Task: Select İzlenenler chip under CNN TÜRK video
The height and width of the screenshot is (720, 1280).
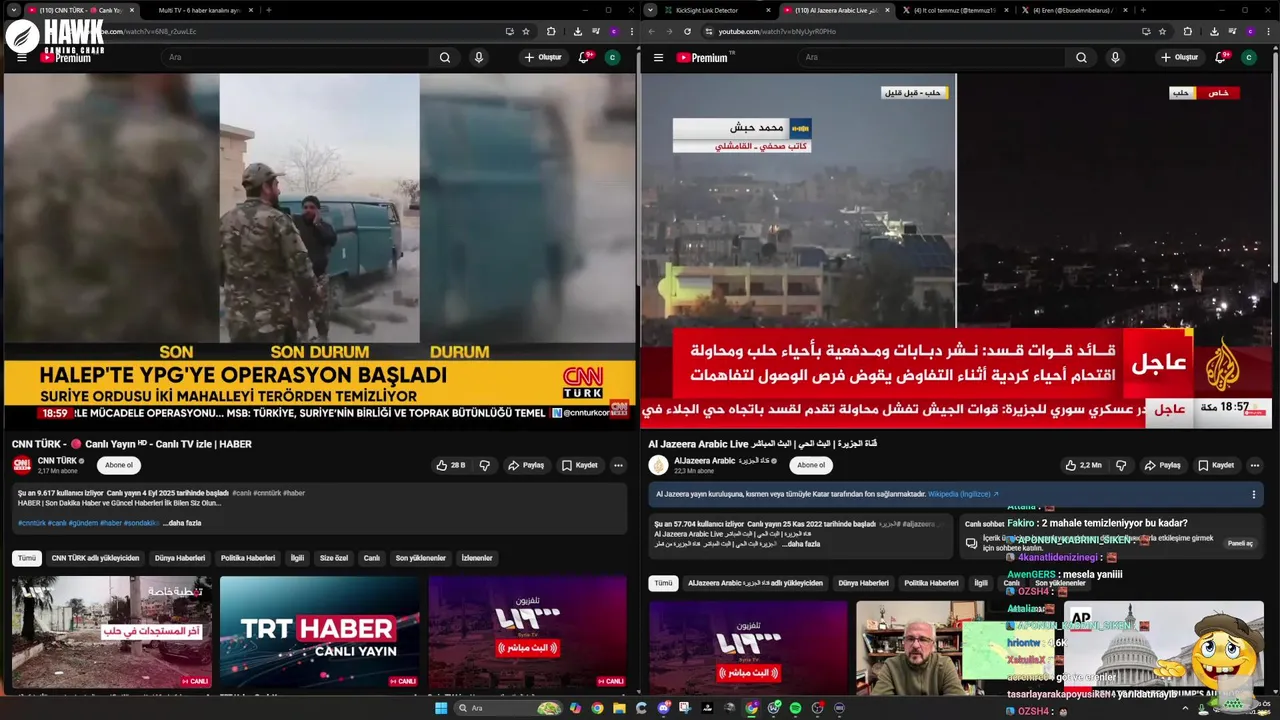Action: pyautogui.click(x=477, y=558)
